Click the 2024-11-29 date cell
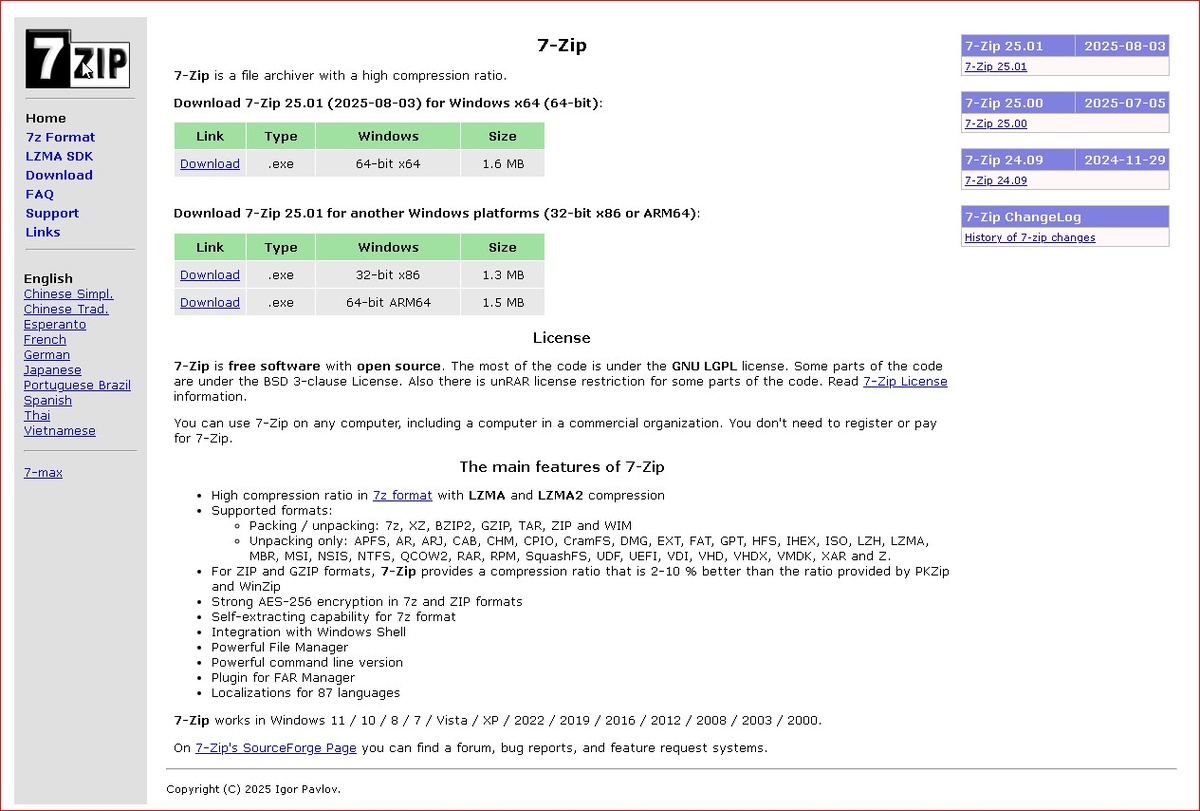 click(x=1124, y=160)
